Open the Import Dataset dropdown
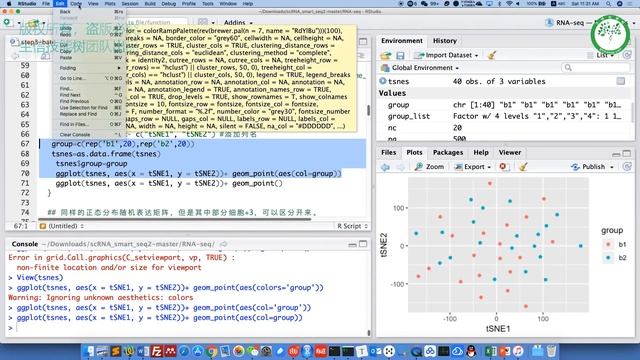640x360 pixels. [445, 55]
